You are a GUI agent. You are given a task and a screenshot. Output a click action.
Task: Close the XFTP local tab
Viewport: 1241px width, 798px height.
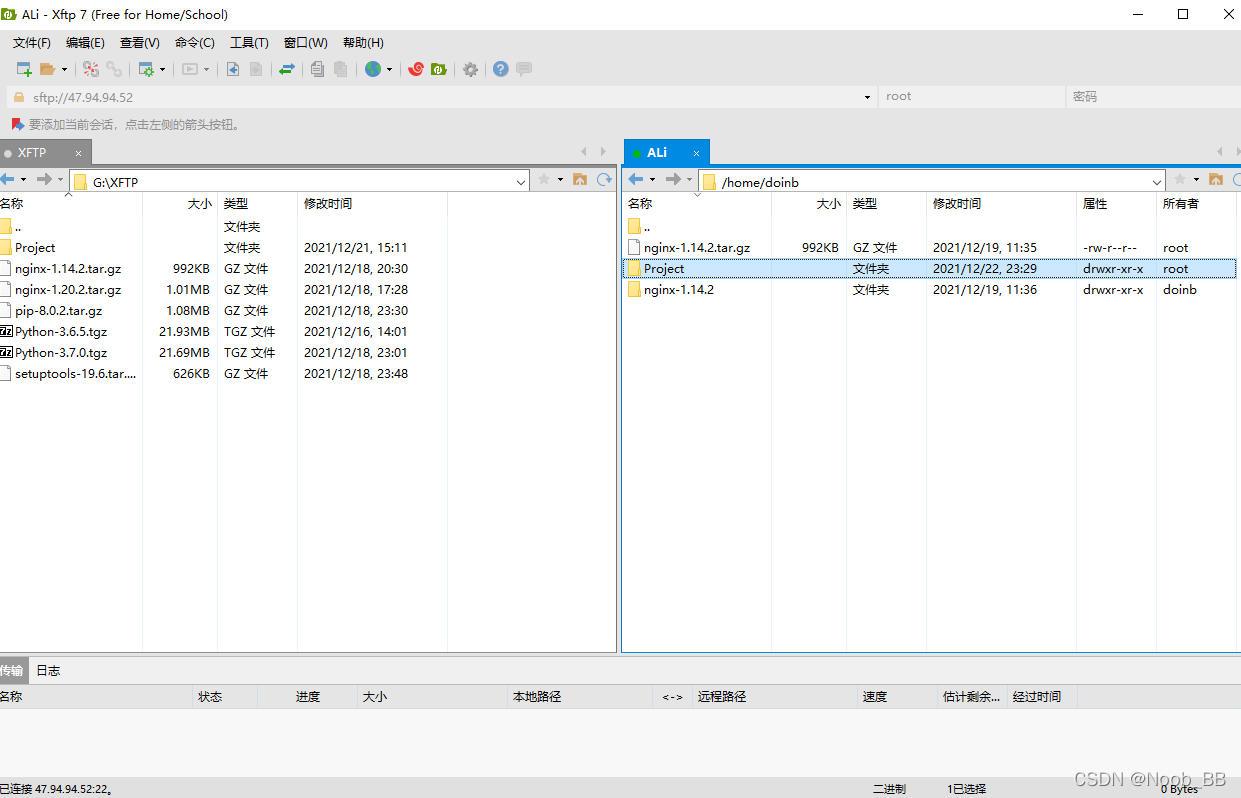[78, 153]
